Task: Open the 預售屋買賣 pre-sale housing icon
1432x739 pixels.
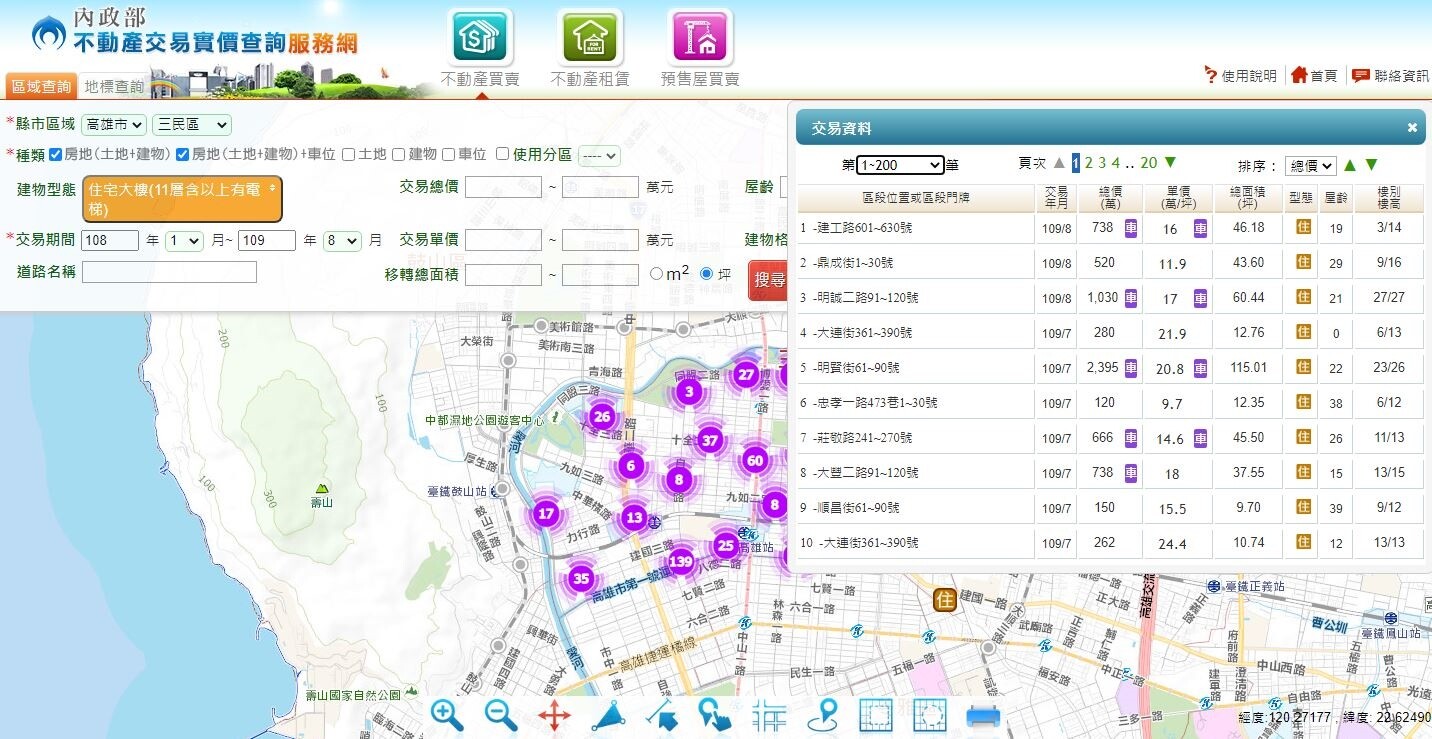Action: 700,37
